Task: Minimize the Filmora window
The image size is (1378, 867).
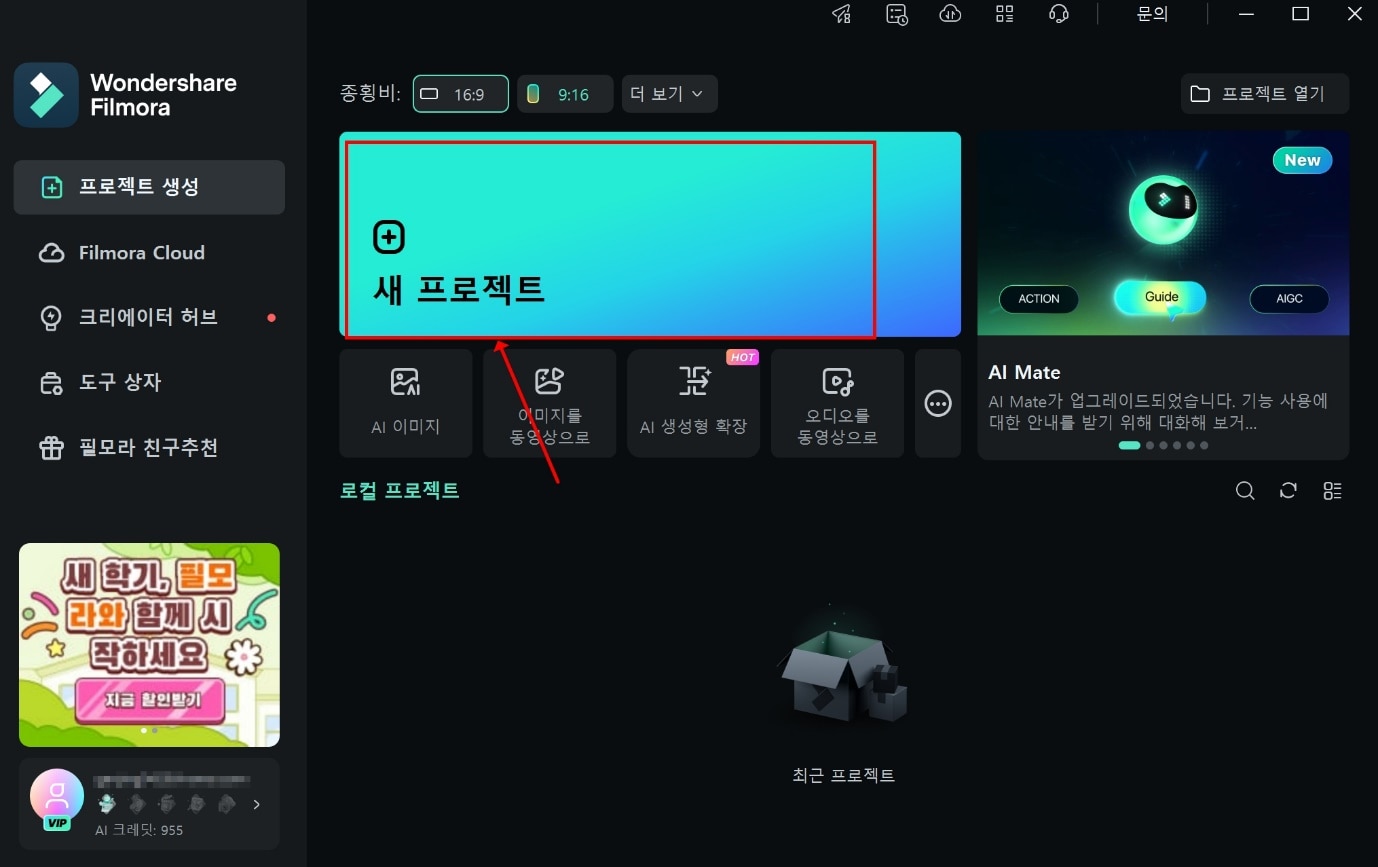Action: click(1246, 14)
